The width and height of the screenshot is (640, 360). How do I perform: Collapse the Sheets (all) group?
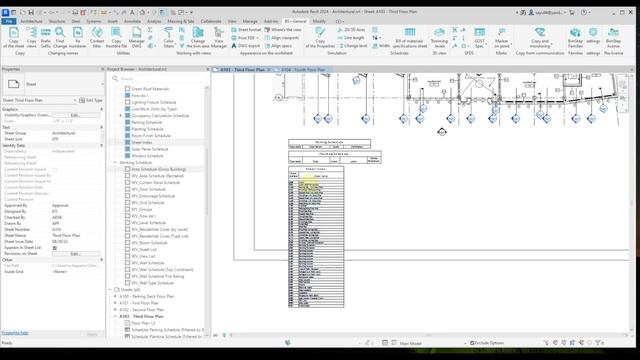pyautogui.click(x=110, y=289)
